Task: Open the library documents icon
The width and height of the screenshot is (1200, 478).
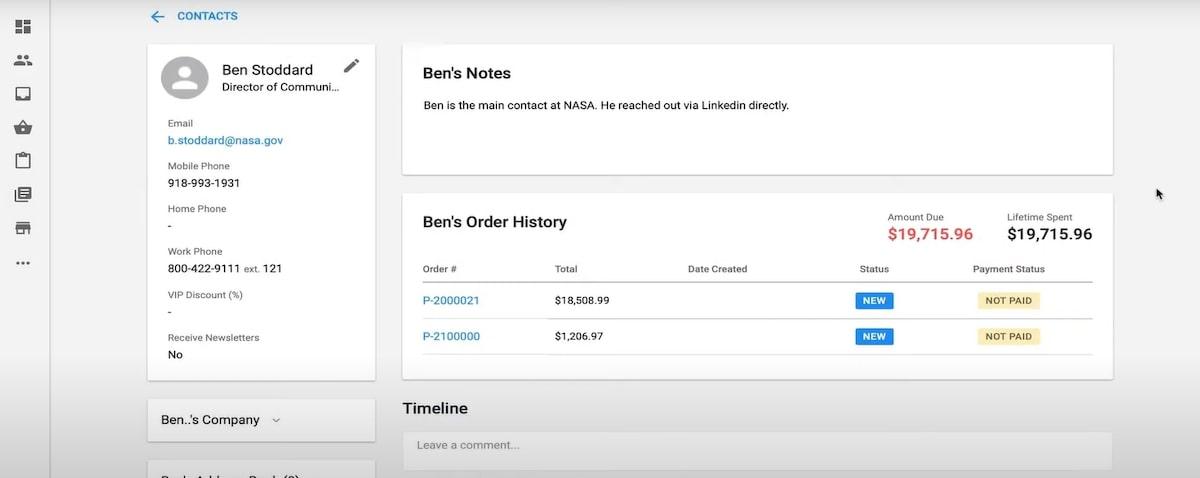Action: click(23, 195)
